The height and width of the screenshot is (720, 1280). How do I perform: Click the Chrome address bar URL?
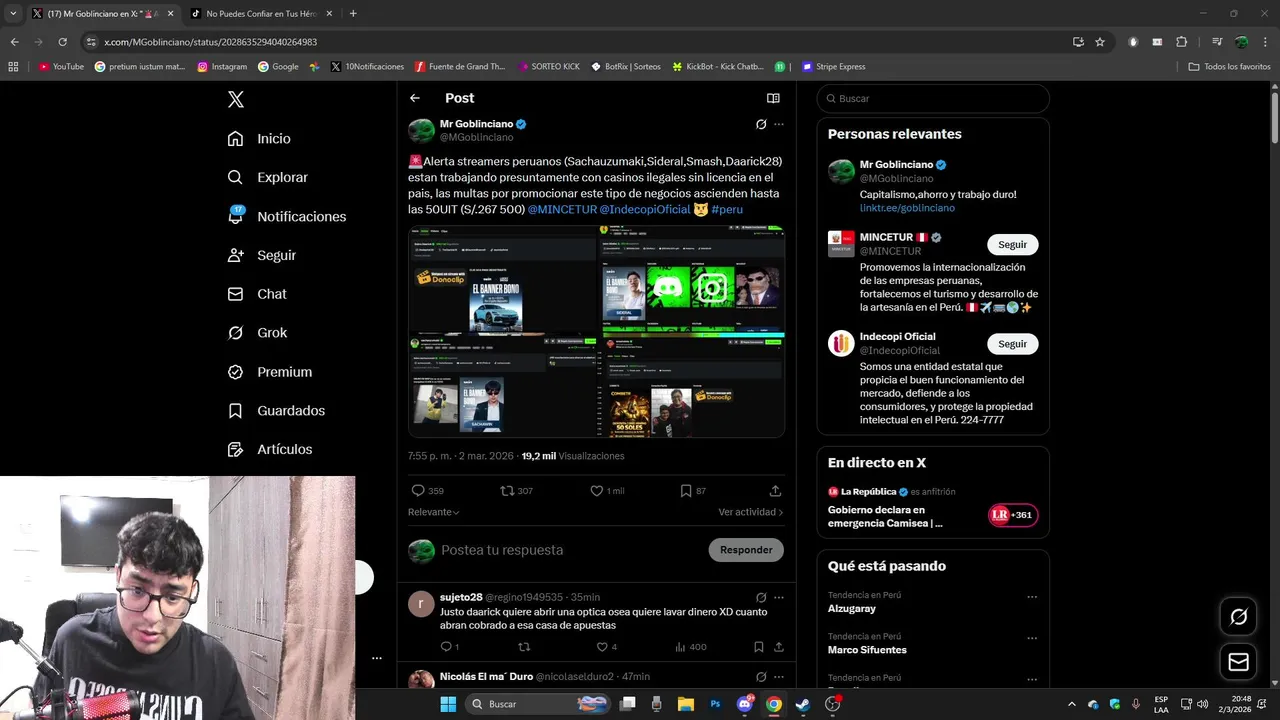click(x=211, y=42)
